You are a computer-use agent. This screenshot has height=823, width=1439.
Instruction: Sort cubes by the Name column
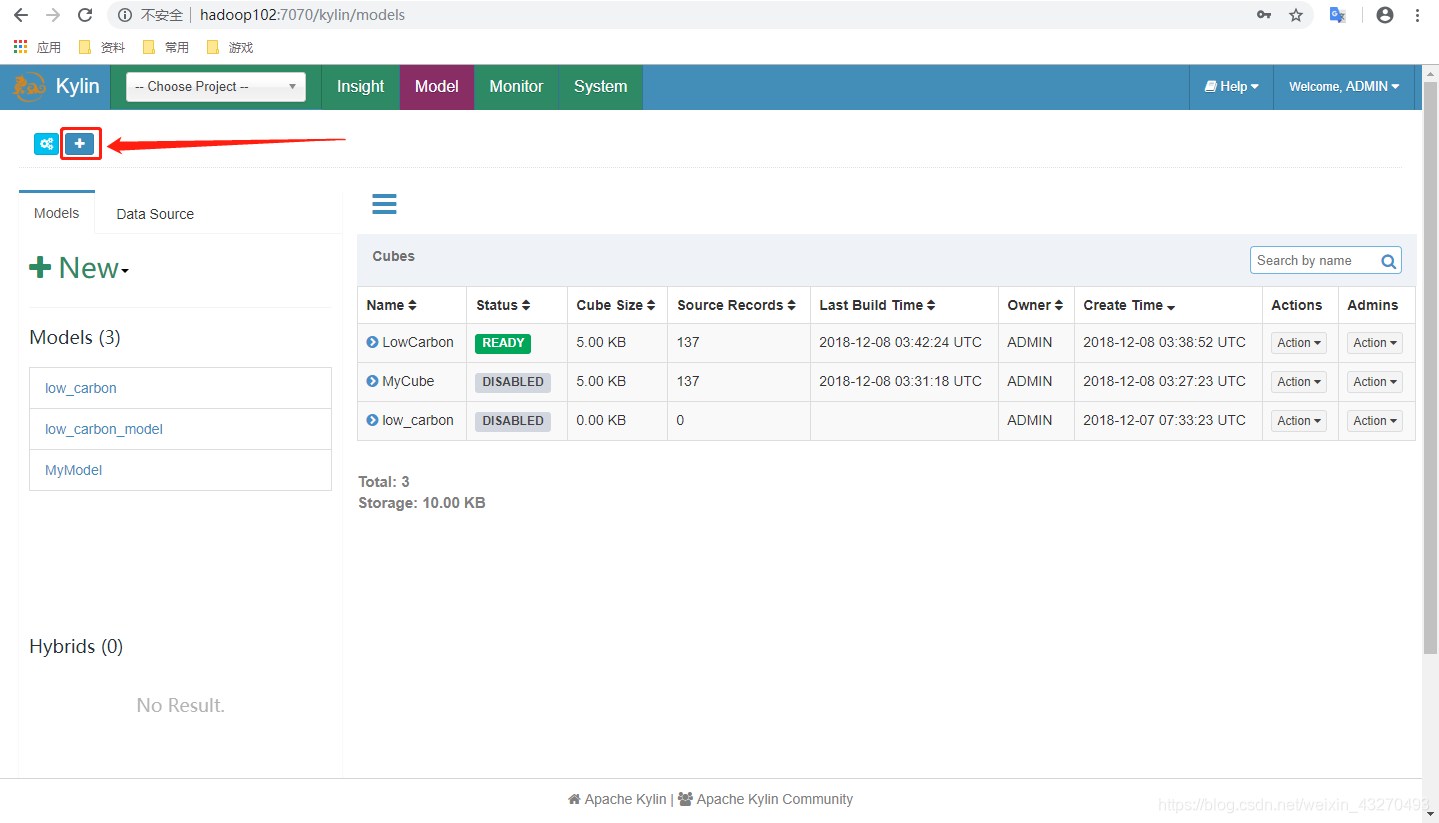(391, 305)
